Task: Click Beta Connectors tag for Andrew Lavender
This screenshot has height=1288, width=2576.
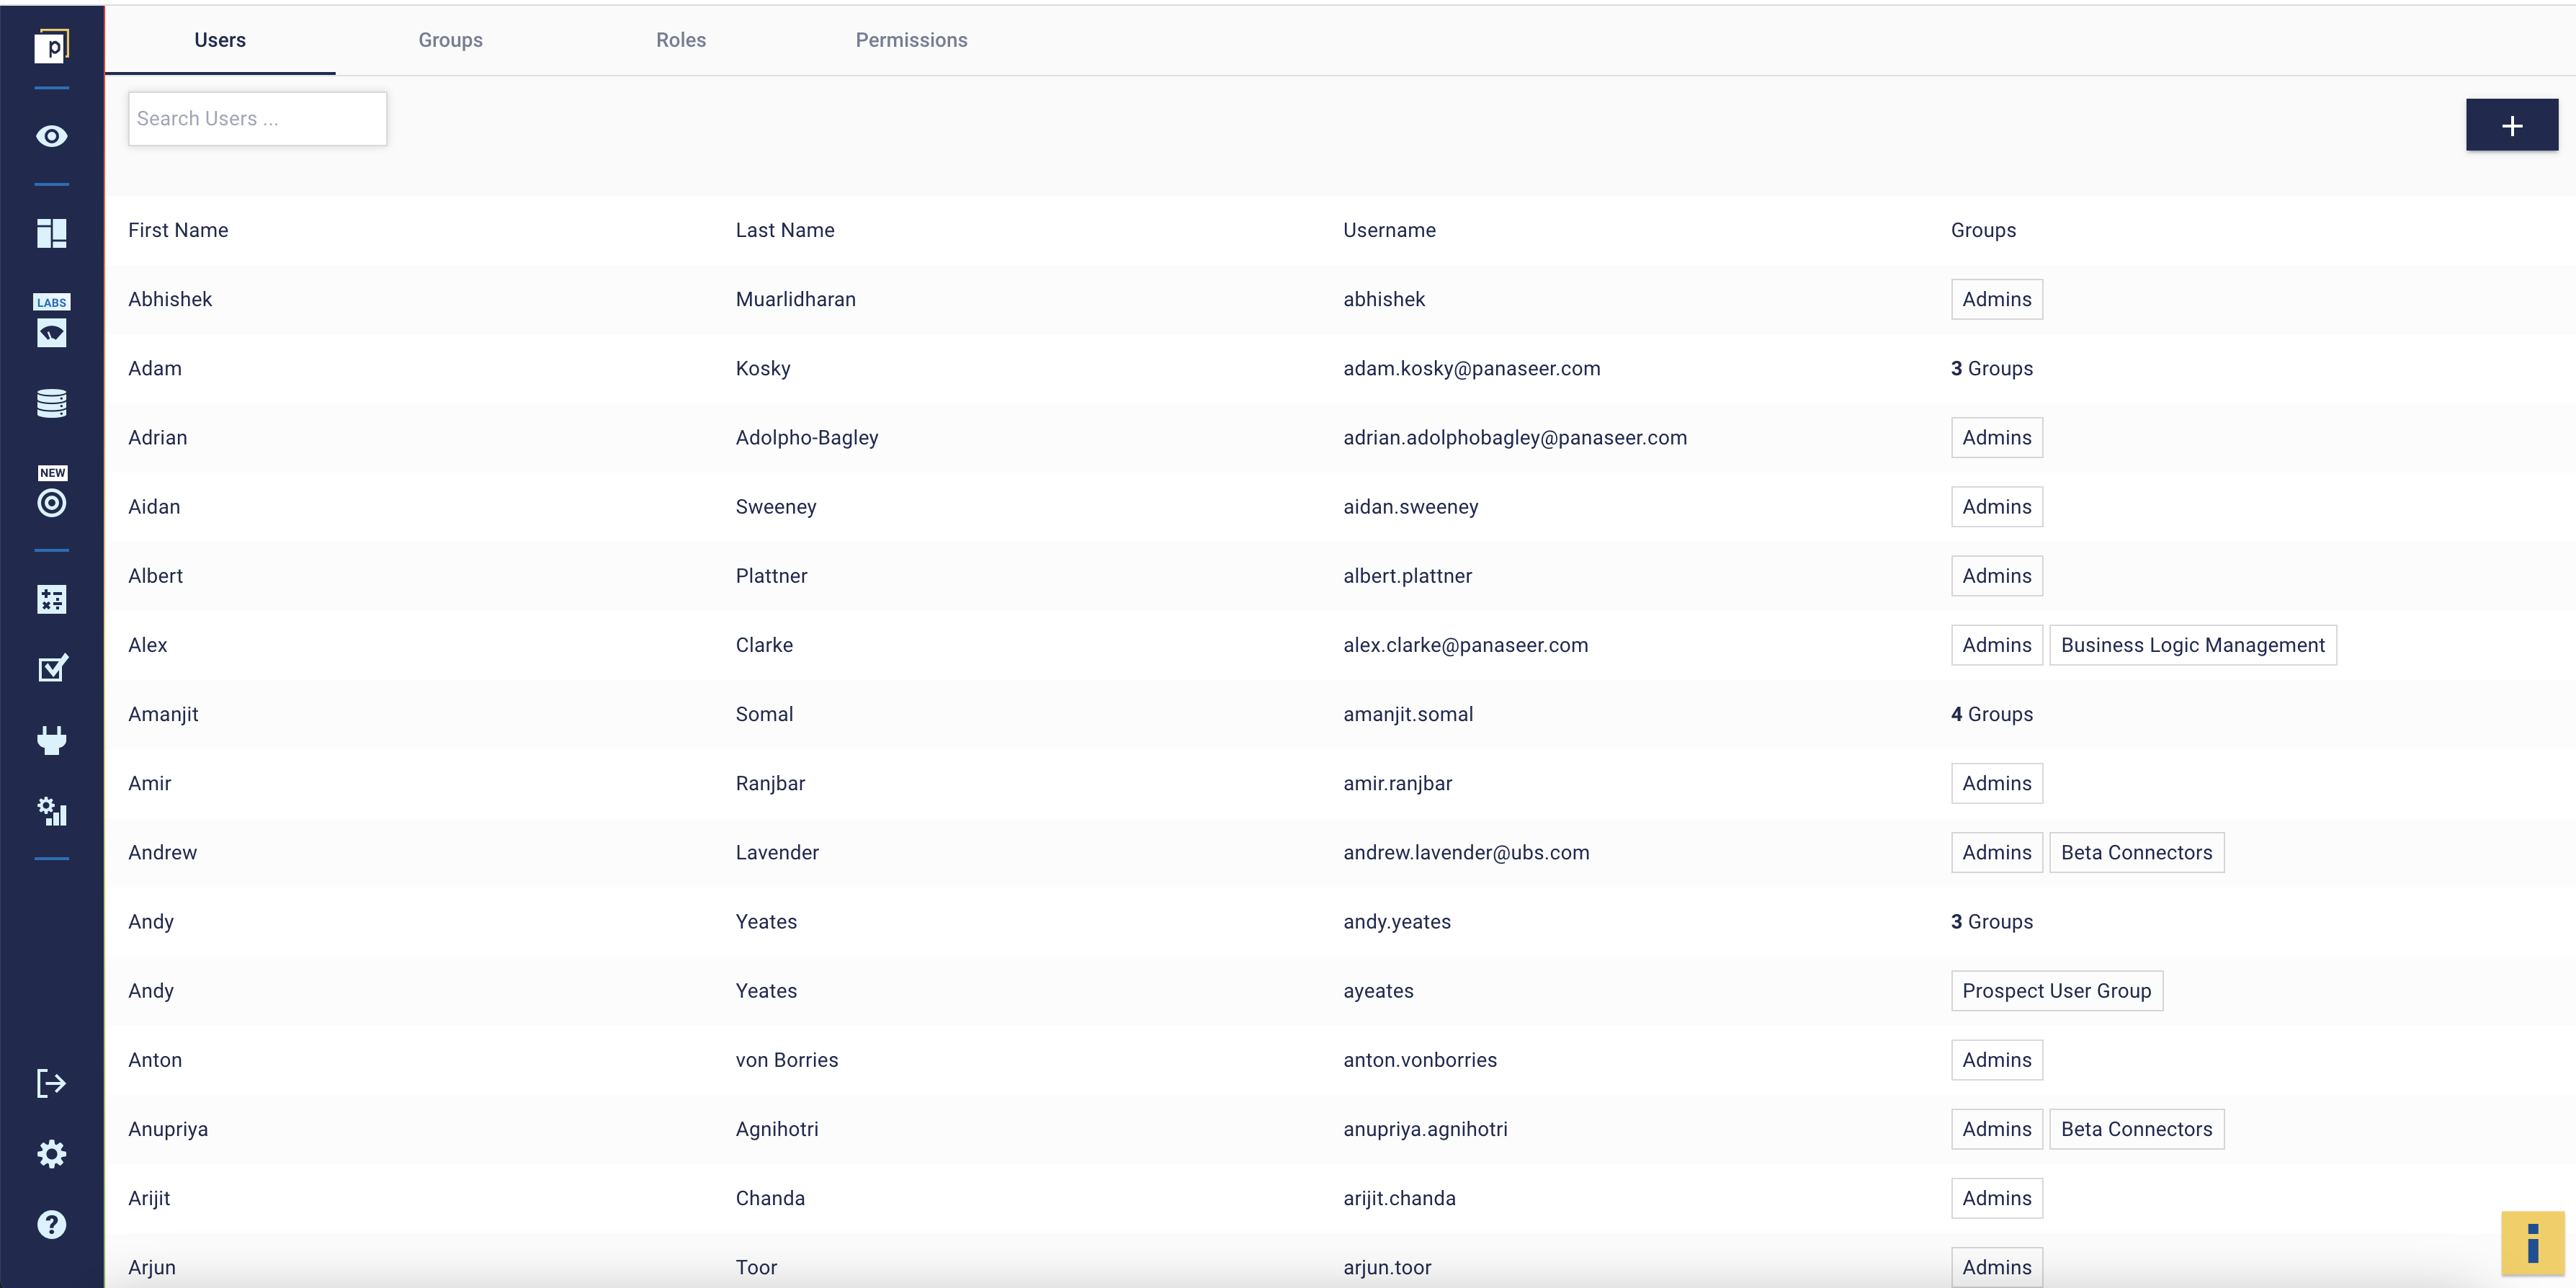Action: 2137,853
